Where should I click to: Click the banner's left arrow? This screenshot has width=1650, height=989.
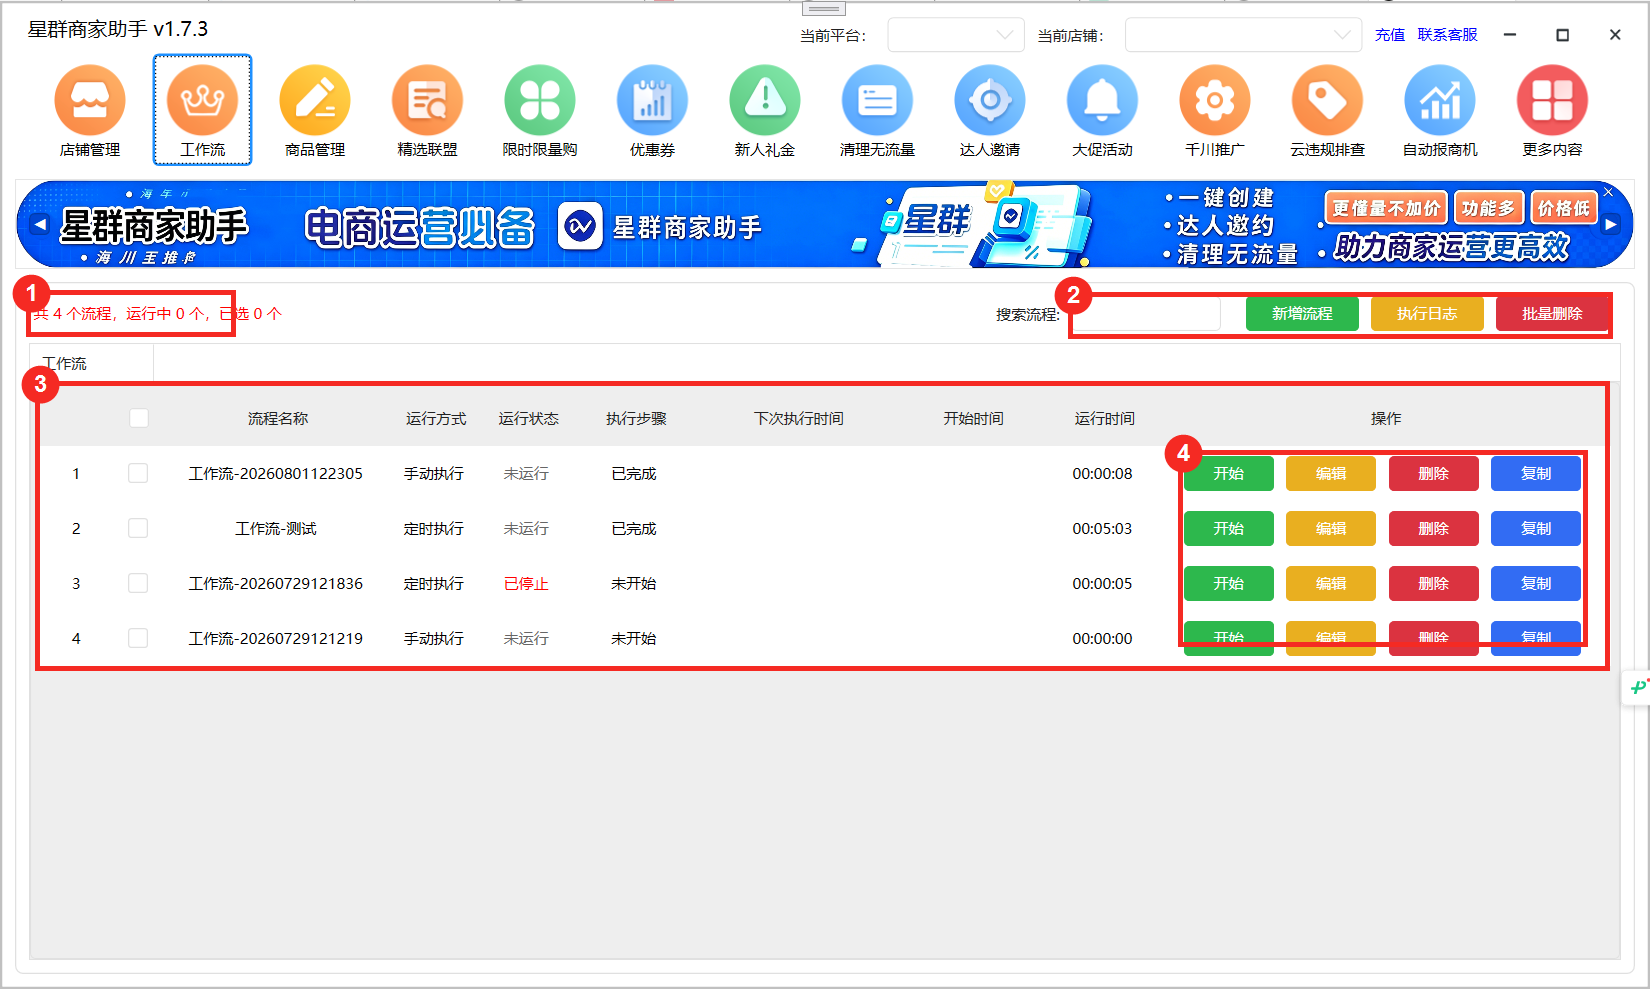tap(39, 224)
